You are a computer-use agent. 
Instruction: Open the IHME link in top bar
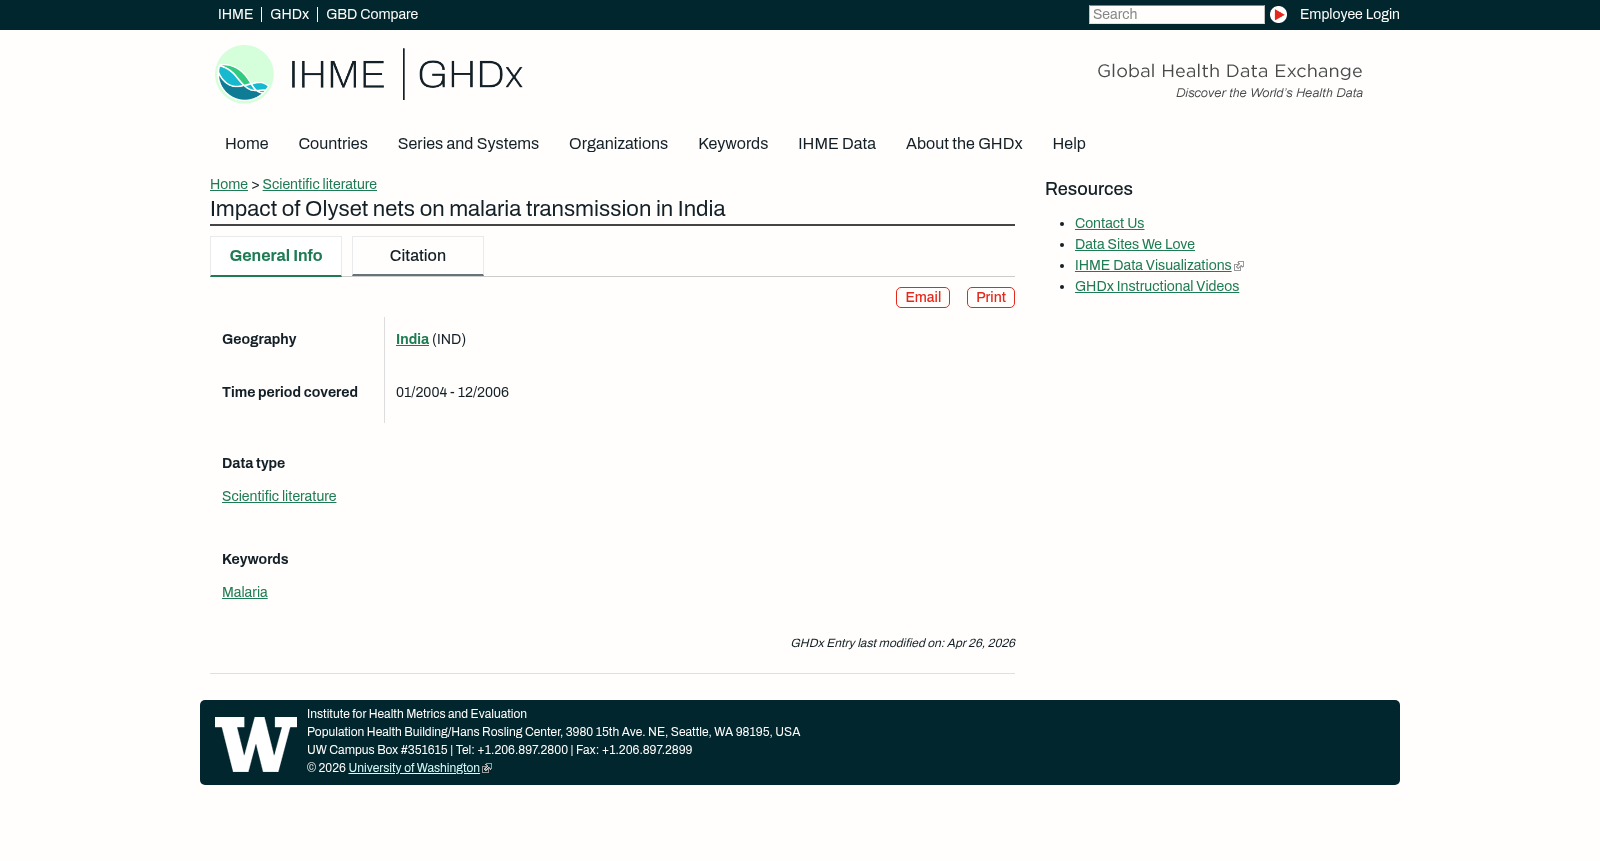coord(235,14)
